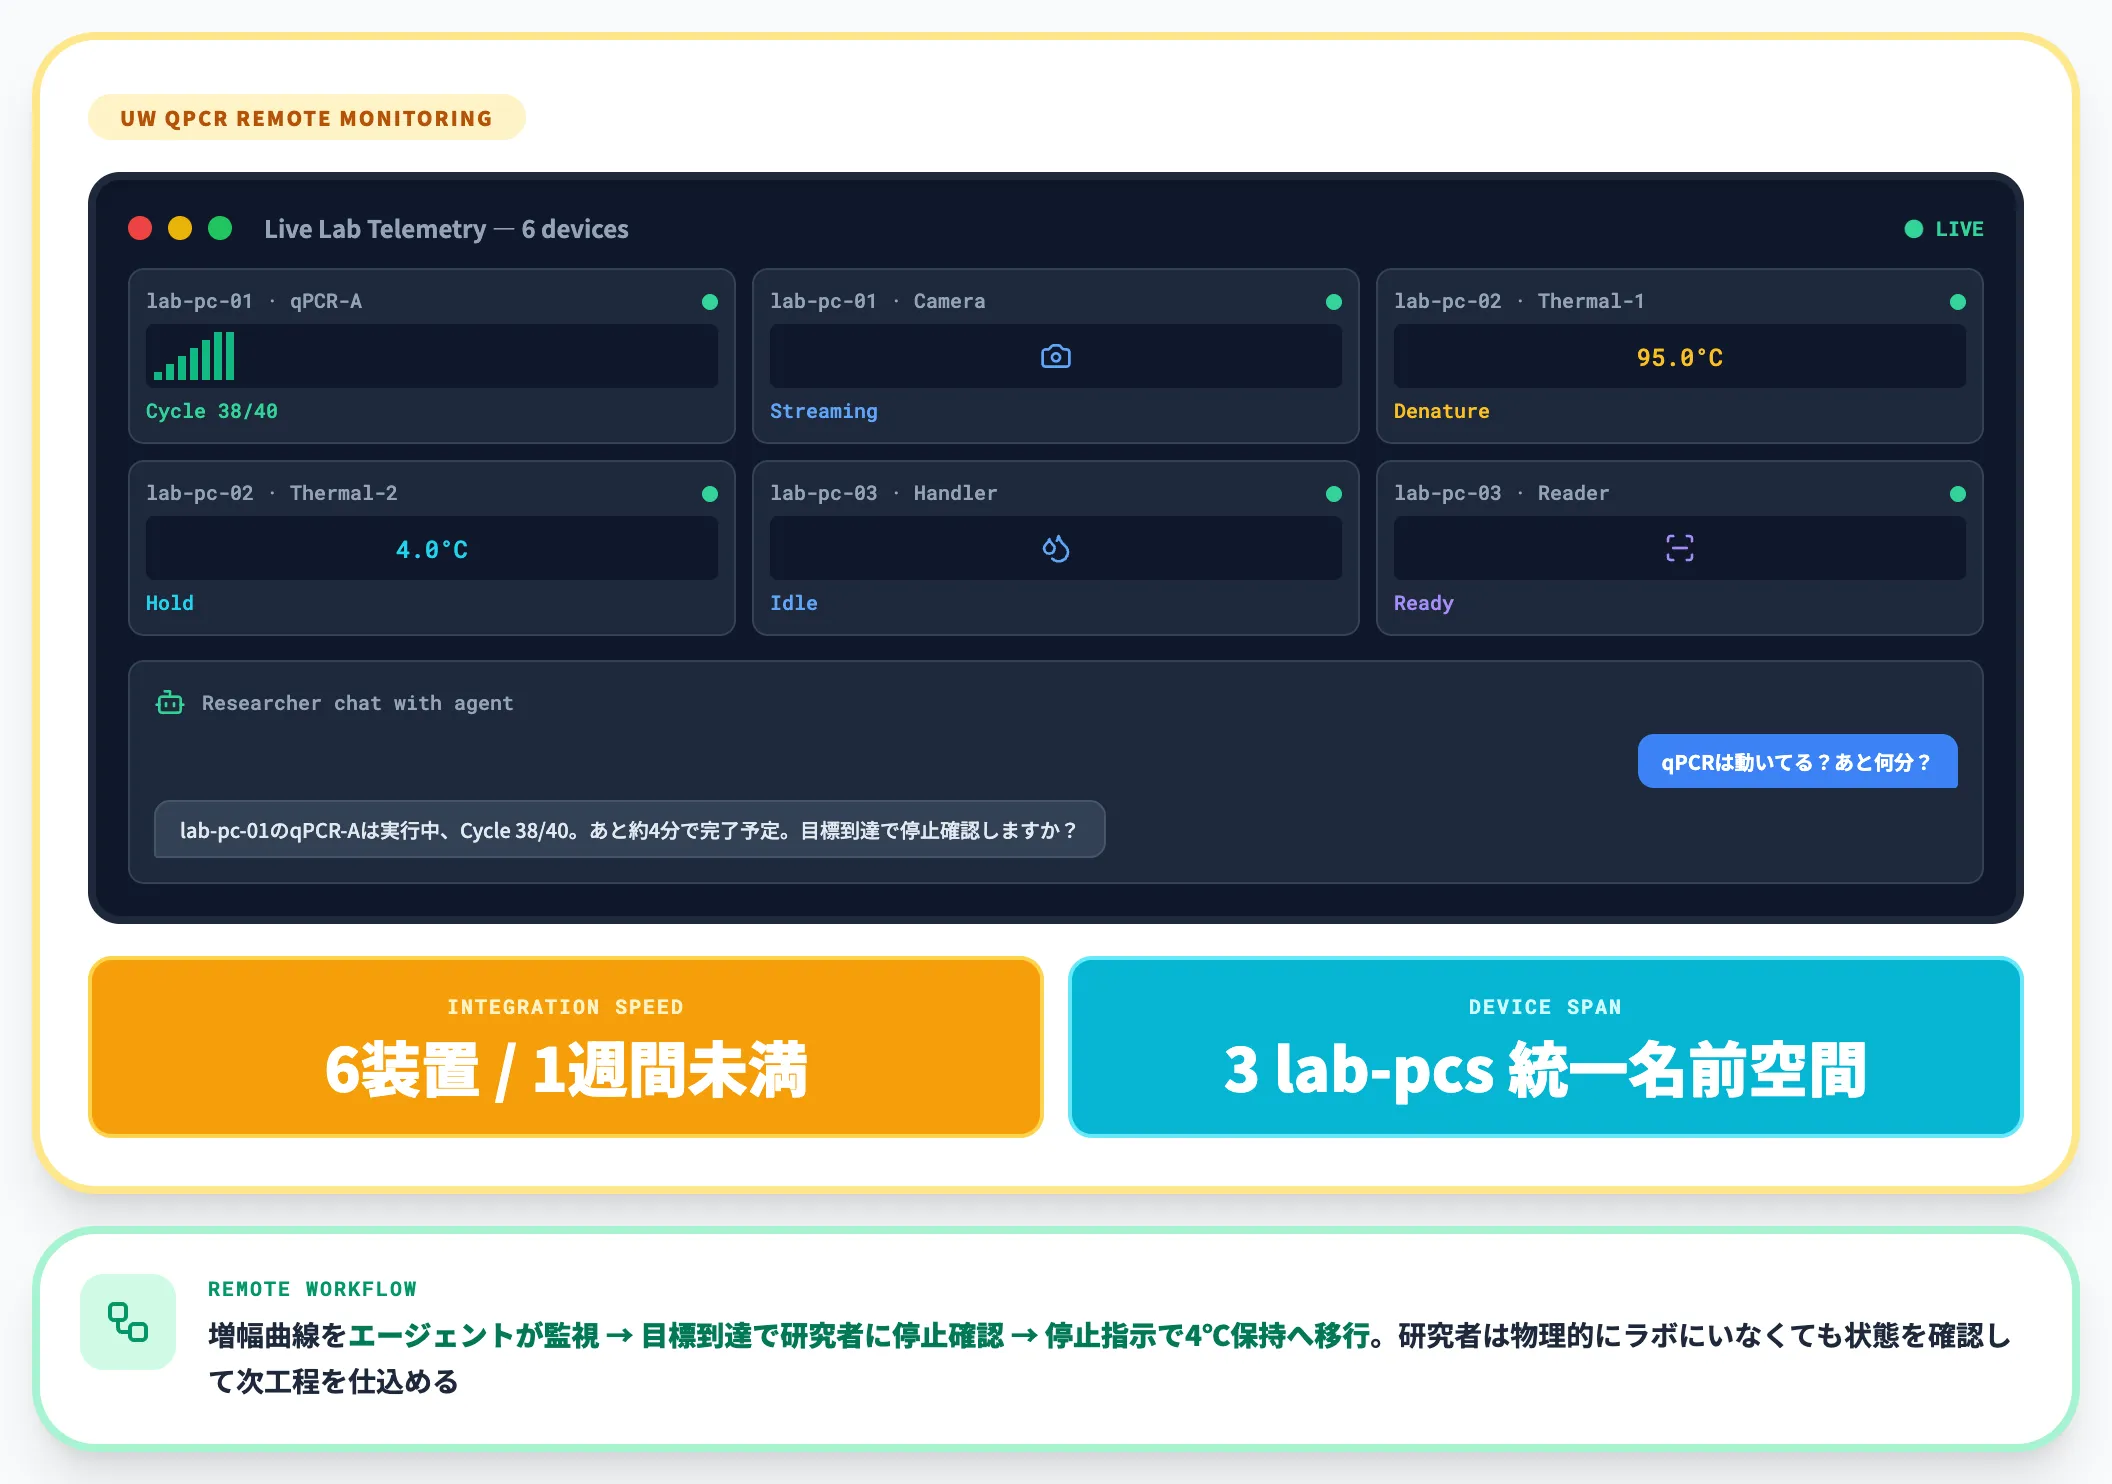Click the lab-pc-02 · Thermal-2 card header

click(x=272, y=493)
